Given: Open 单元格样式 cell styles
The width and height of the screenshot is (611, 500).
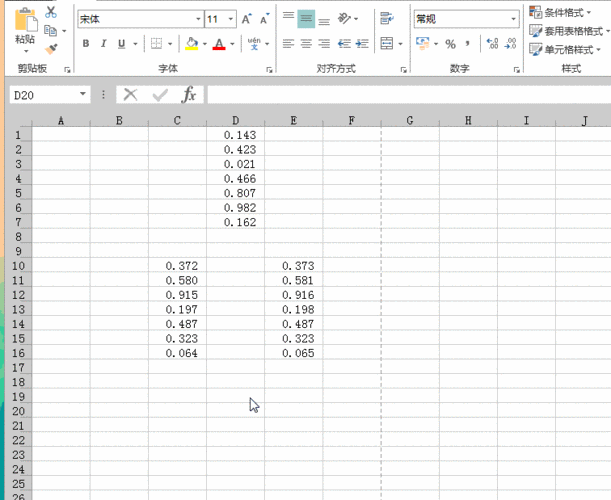Looking at the screenshot, I should pos(565,50).
